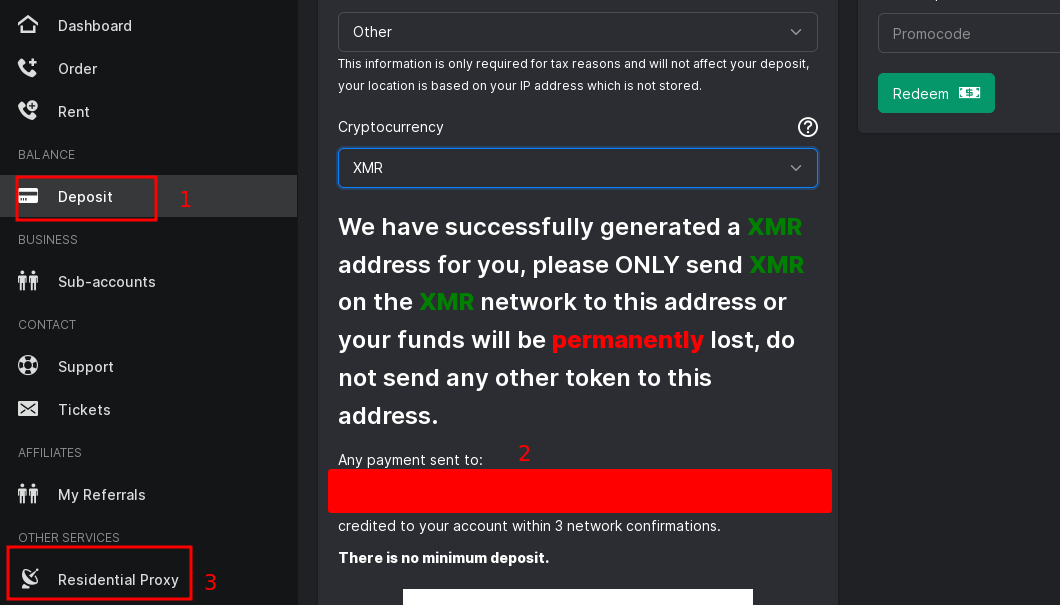This screenshot has width=1060, height=605.
Task: Open the Other location dropdown
Action: [577, 32]
